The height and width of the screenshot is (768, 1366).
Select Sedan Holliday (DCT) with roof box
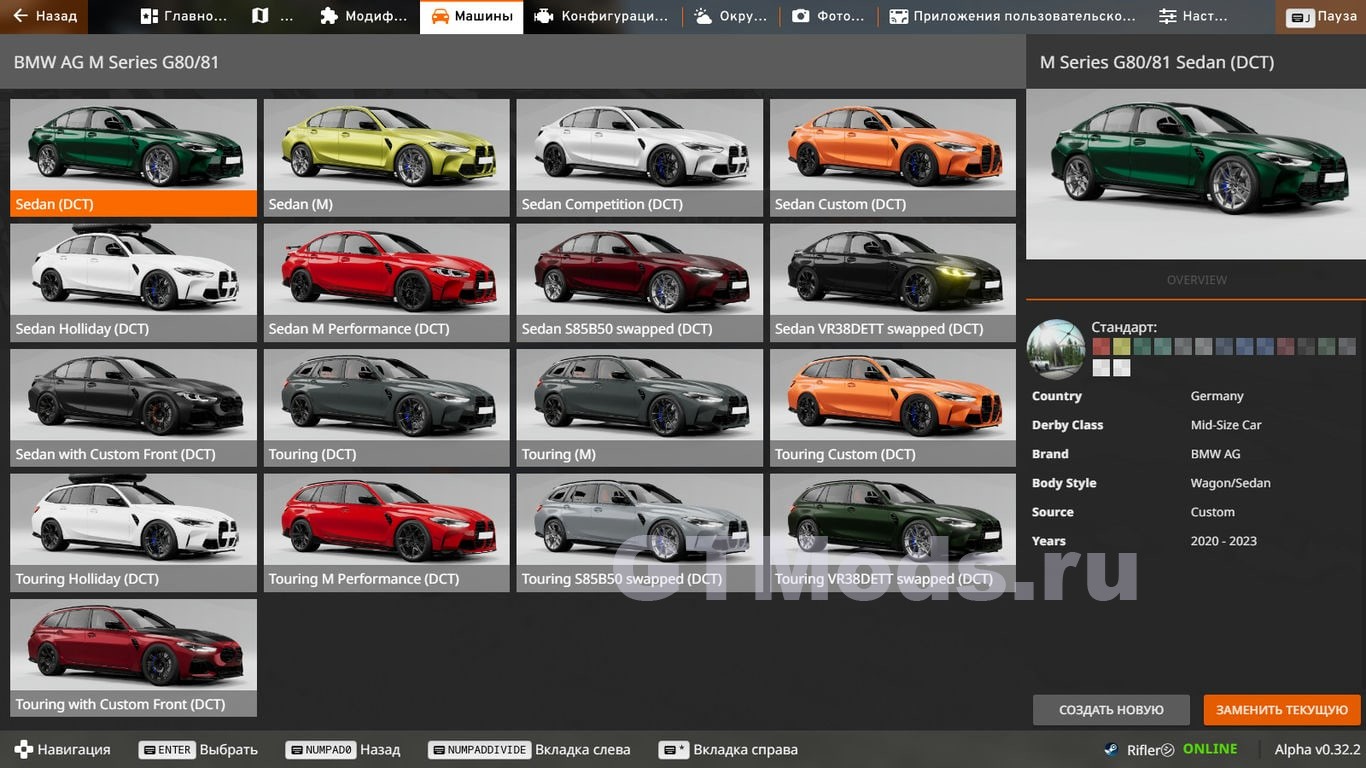point(133,283)
